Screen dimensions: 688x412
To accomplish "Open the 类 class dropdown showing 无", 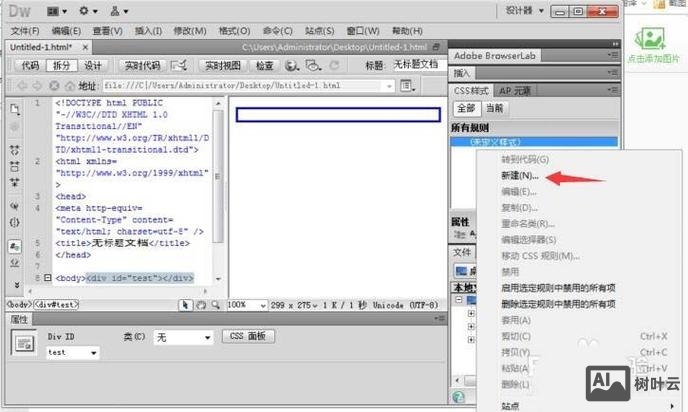I will coord(183,337).
